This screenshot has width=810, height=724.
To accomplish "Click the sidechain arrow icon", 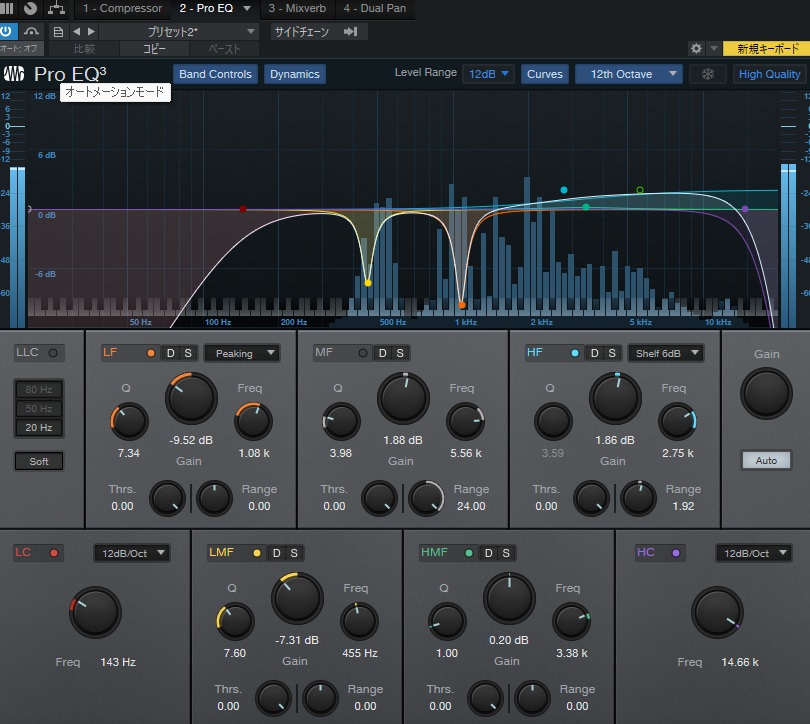I will (350, 32).
